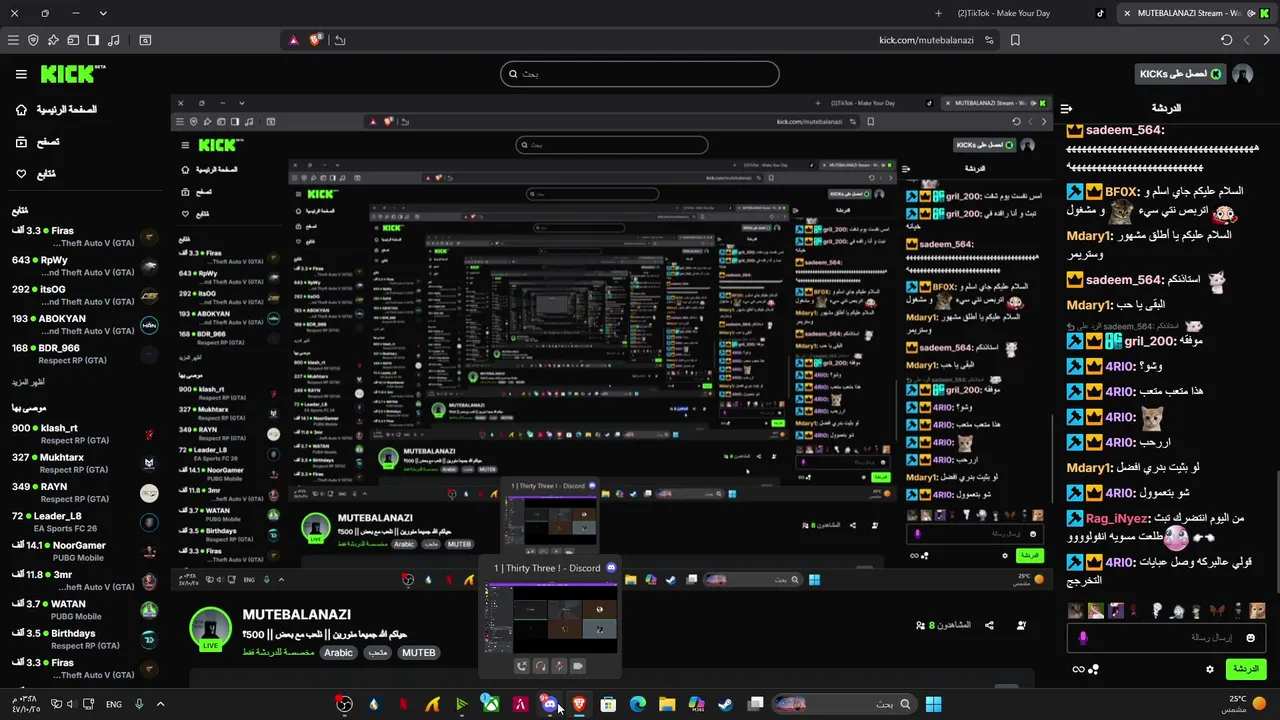Open BDR_966 channel in sidebar
Viewport: 1280px width, 720px height.
[85, 354]
